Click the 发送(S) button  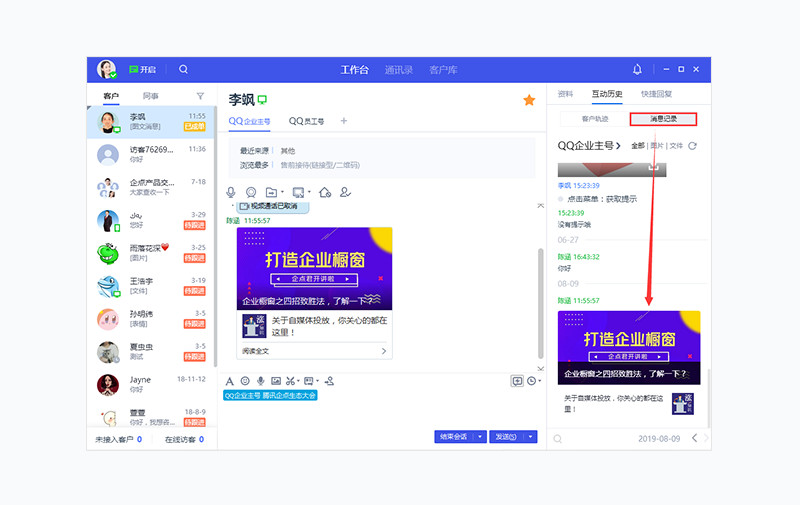click(x=507, y=437)
